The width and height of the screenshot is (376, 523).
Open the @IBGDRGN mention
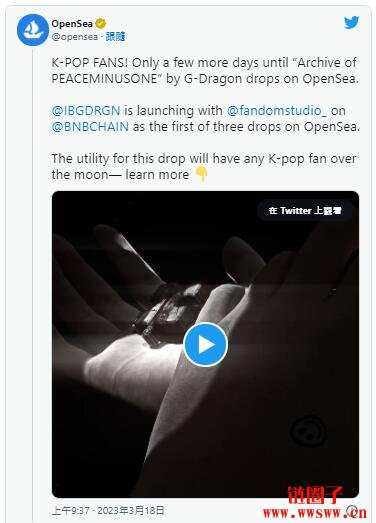(86, 110)
